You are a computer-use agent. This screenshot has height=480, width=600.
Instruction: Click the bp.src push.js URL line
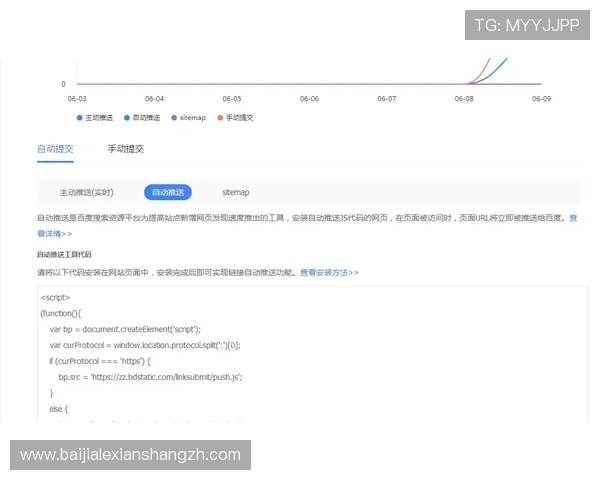coord(150,377)
